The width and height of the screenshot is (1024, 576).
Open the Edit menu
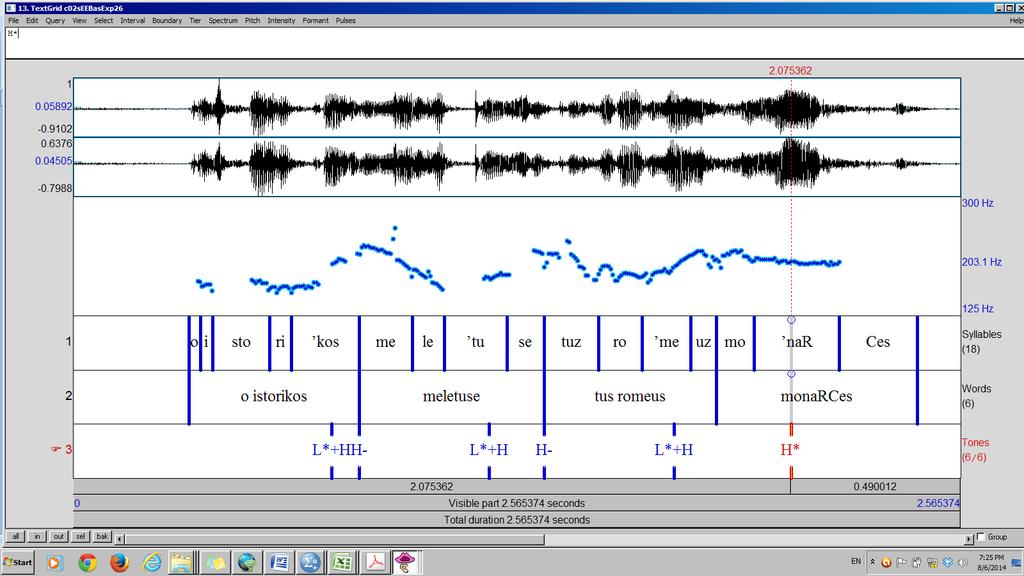pos(32,20)
